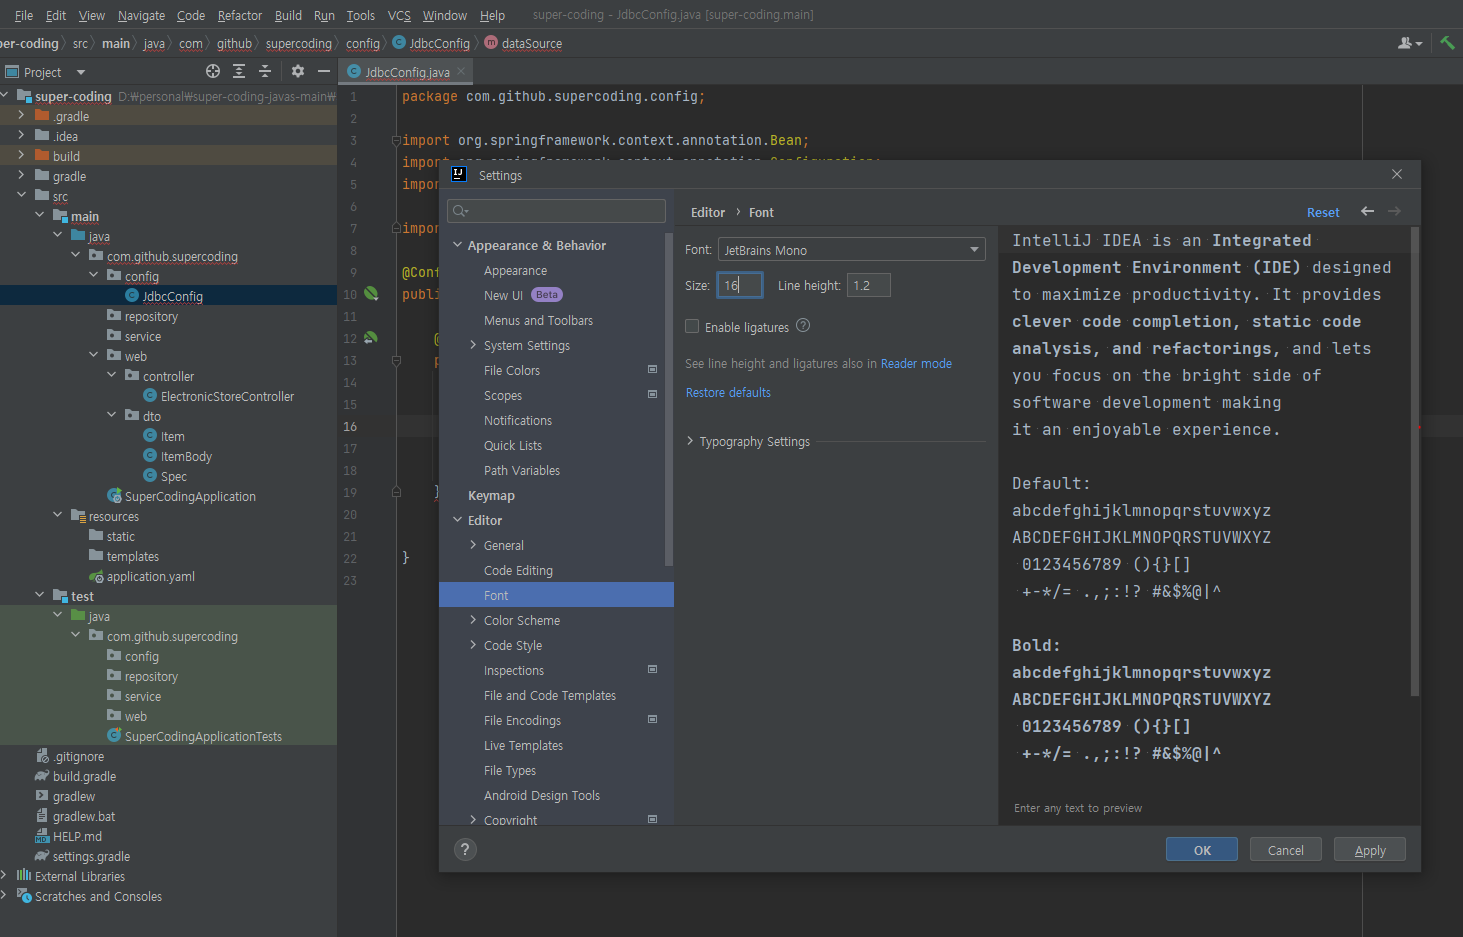This screenshot has width=1463, height=937.
Task: Click the File Encodings project-level icon
Action: (x=652, y=720)
